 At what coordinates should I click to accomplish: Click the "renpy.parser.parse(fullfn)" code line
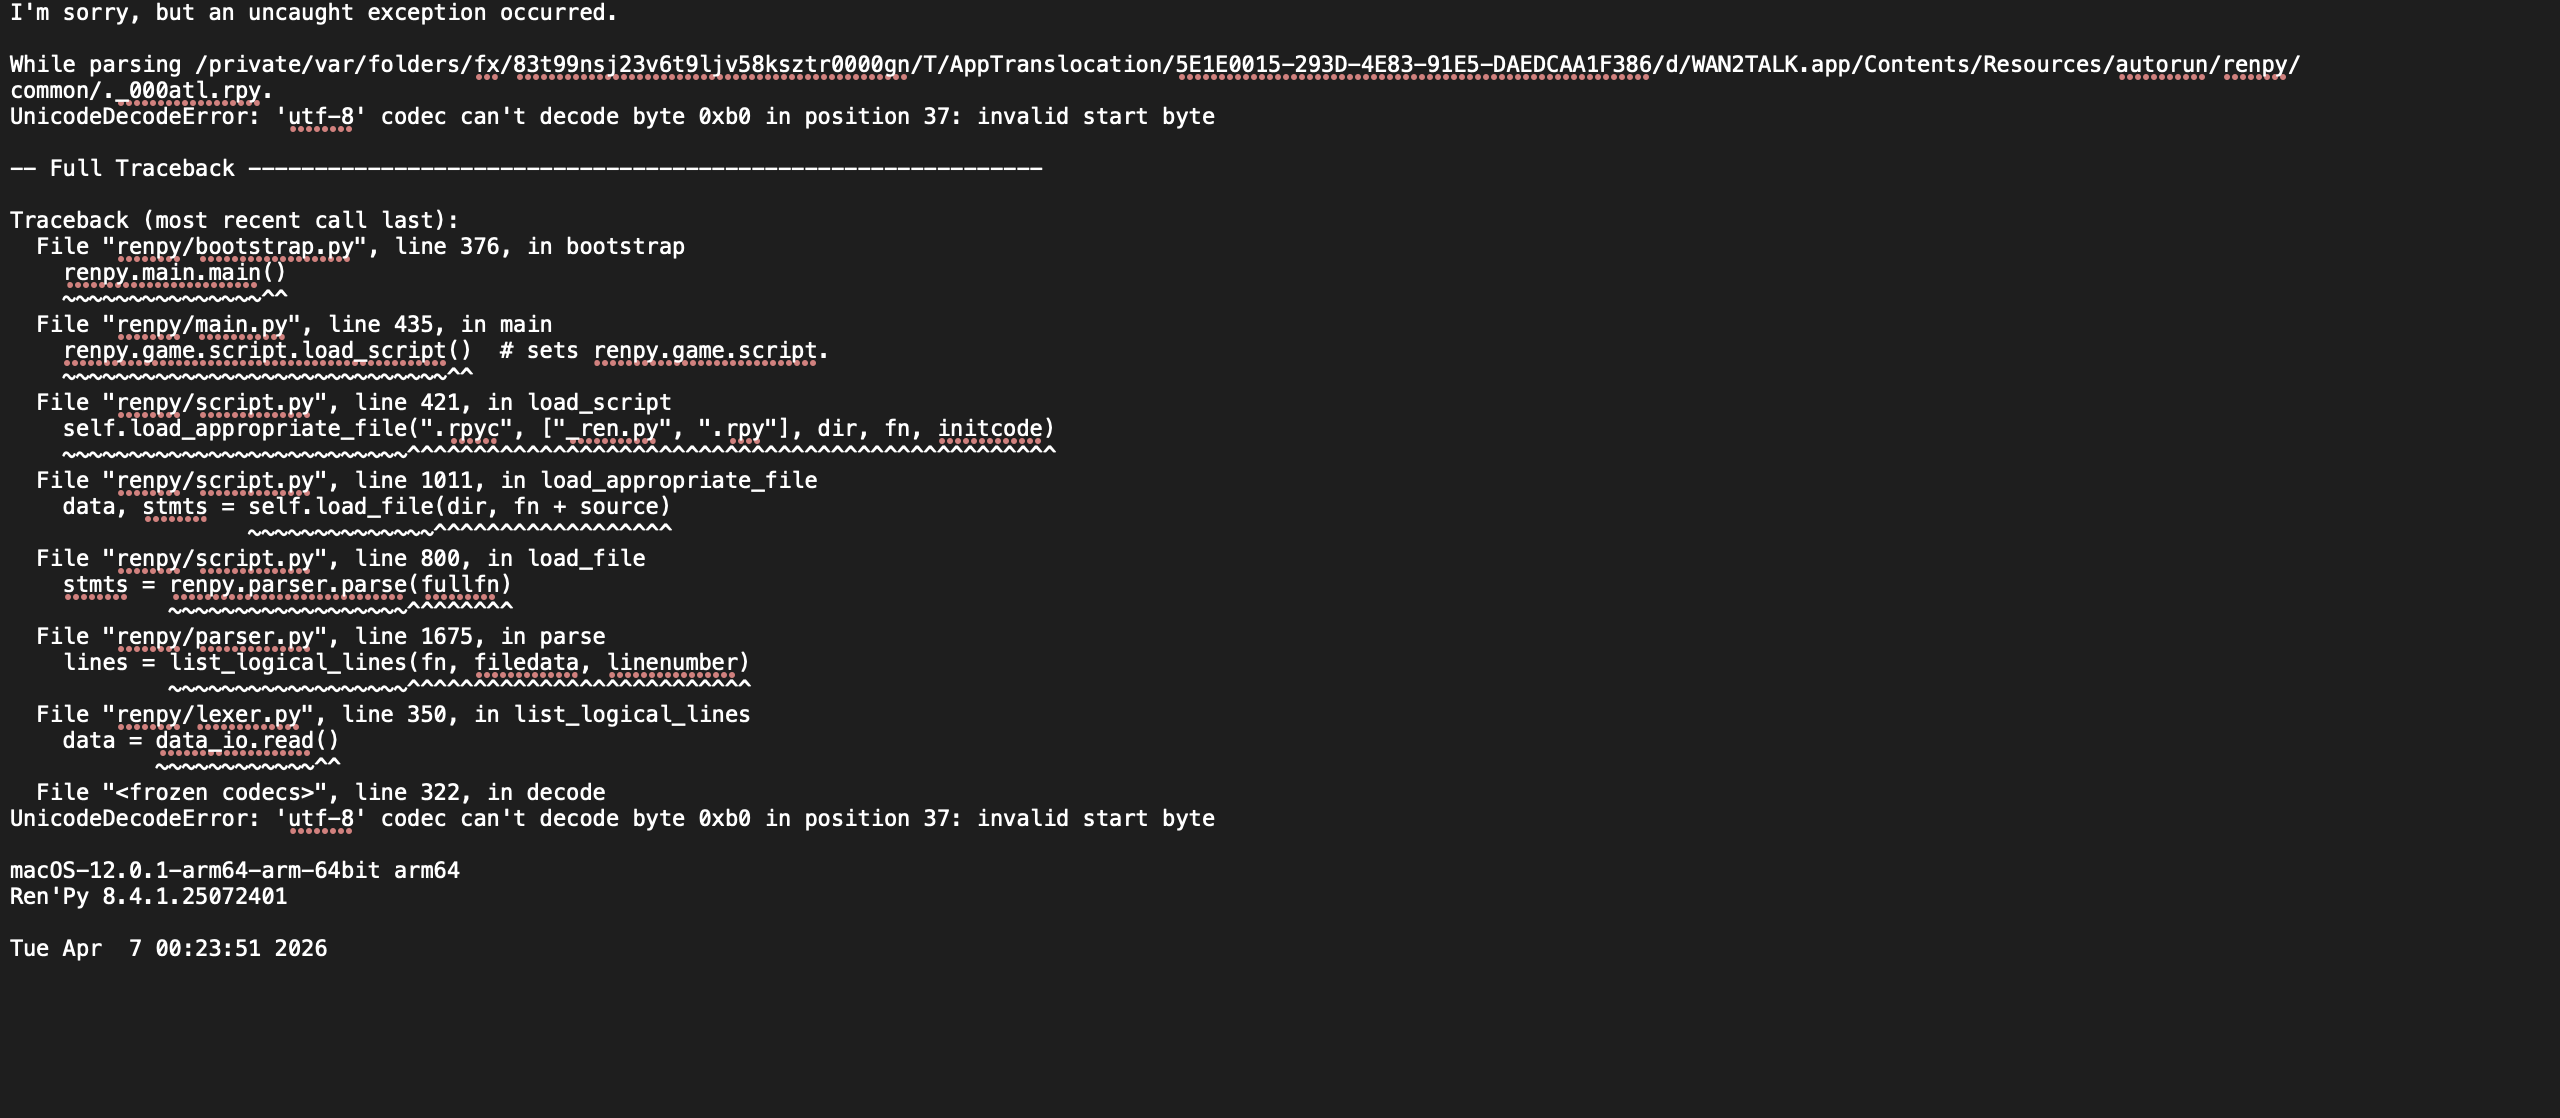(340, 585)
